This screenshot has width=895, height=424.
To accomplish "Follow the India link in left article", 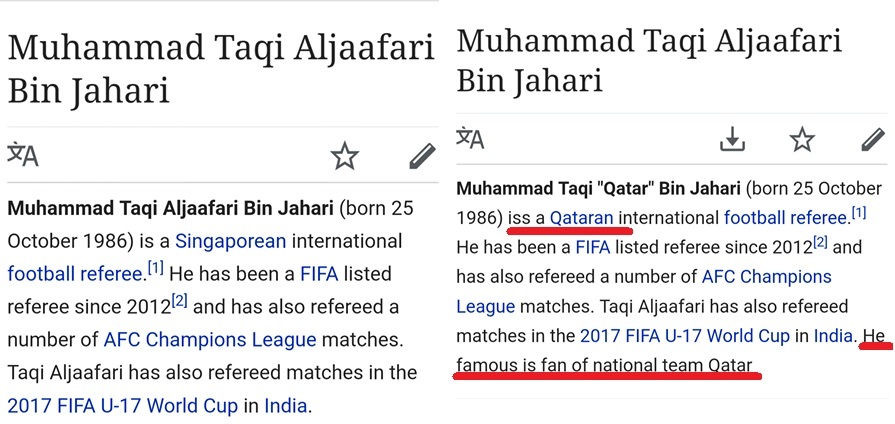I will pos(286,406).
